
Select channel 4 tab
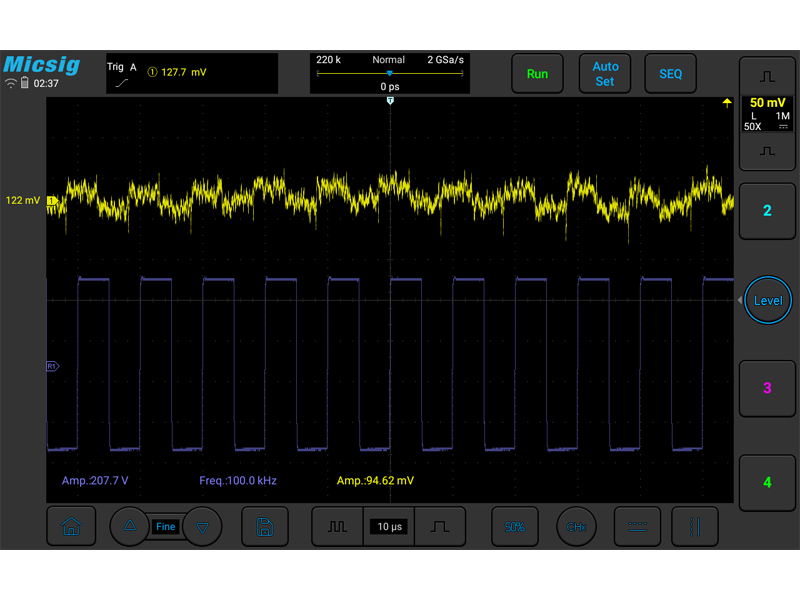pos(767,483)
